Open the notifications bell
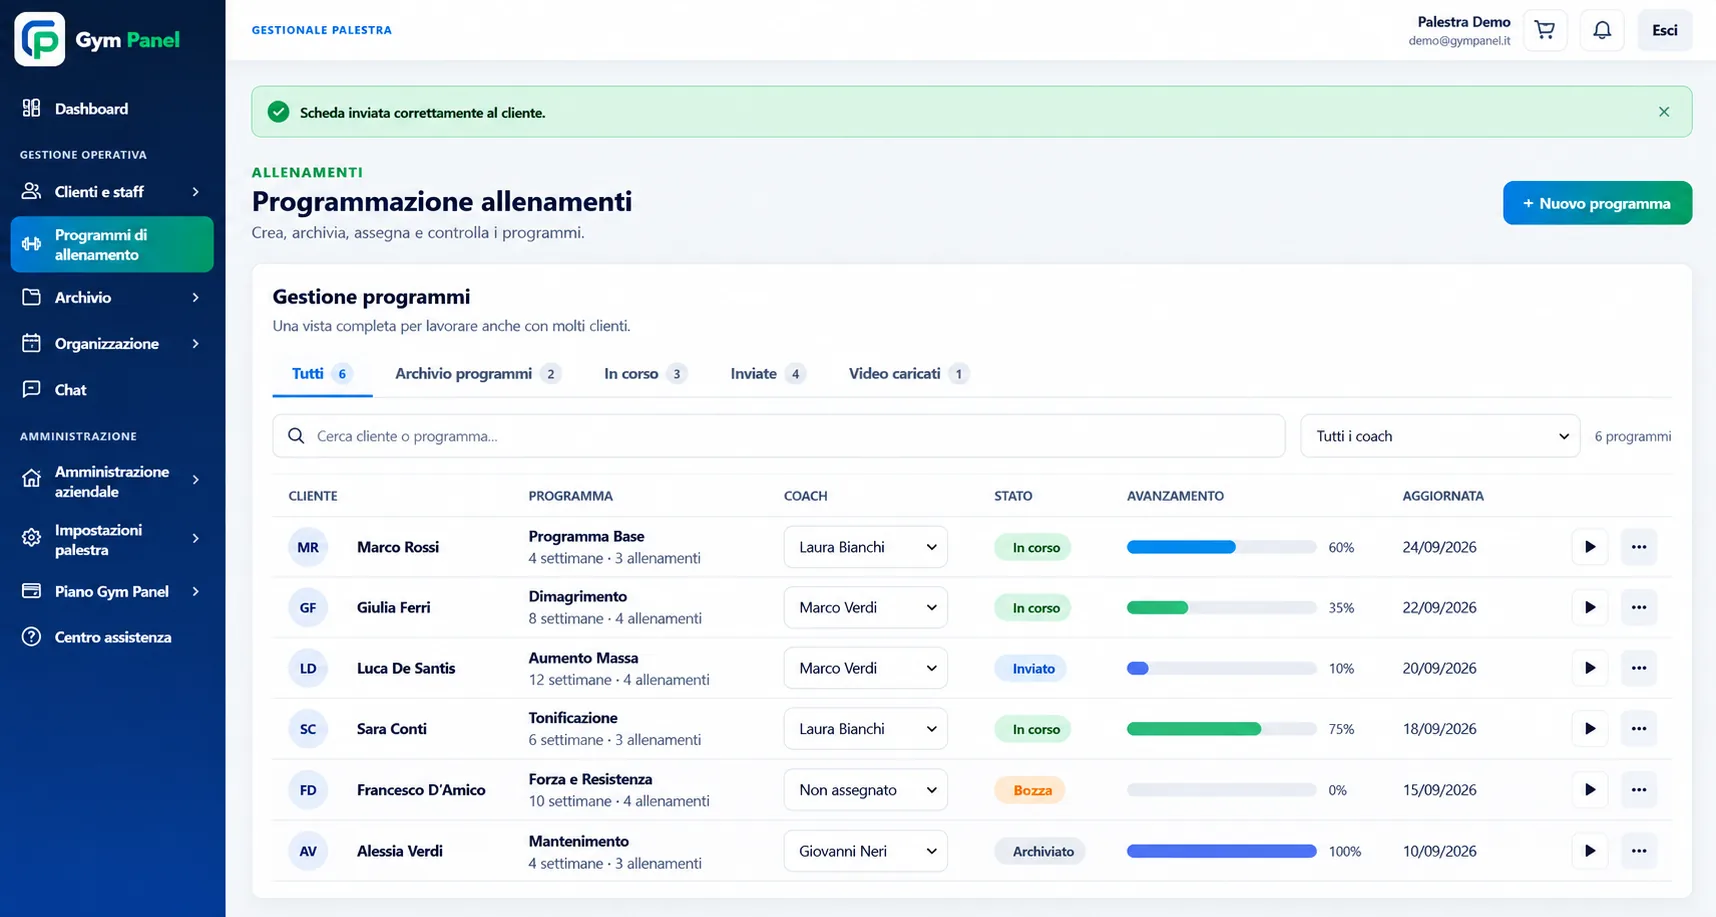1716x917 pixels. point(1602,30)
